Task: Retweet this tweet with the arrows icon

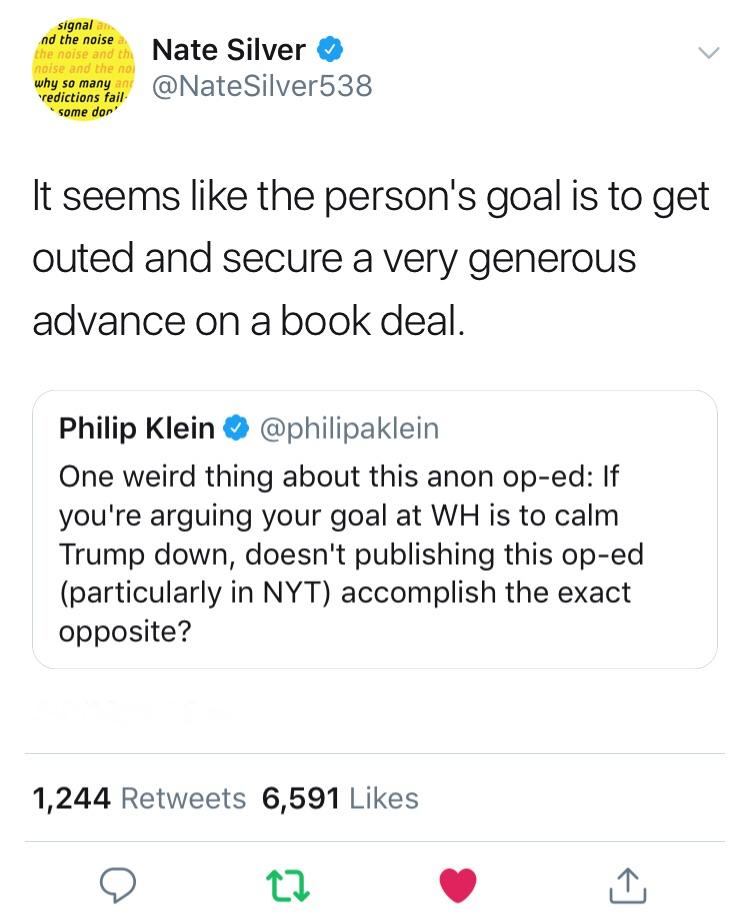Action: tap(288, 884)
